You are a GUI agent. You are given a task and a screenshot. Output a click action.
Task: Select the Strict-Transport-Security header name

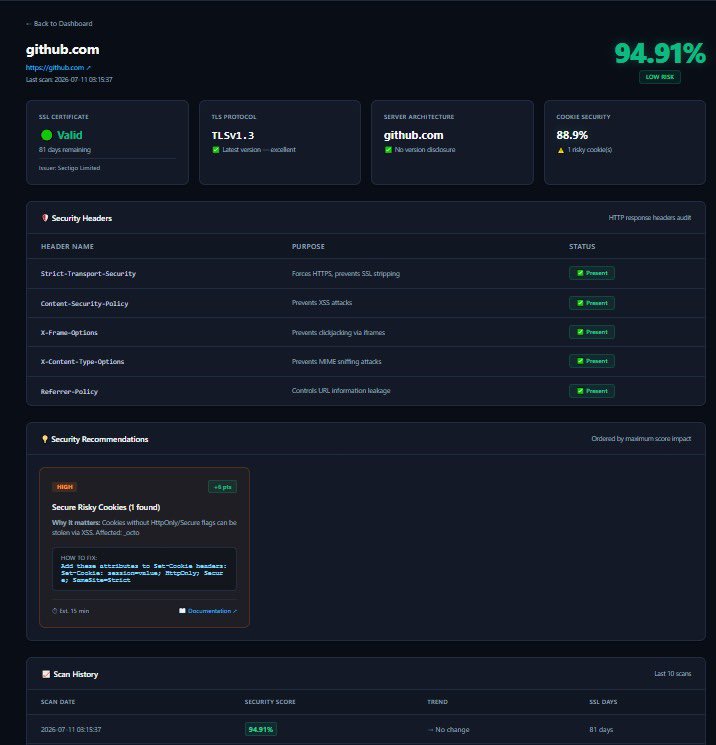88,274
